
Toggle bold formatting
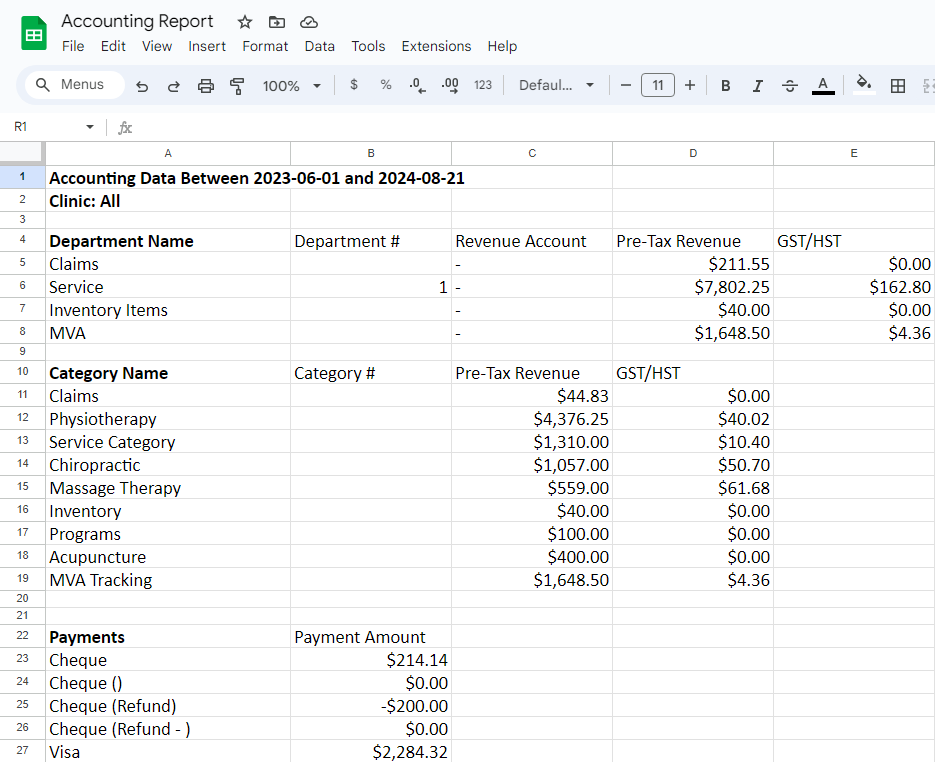point(726,86)
